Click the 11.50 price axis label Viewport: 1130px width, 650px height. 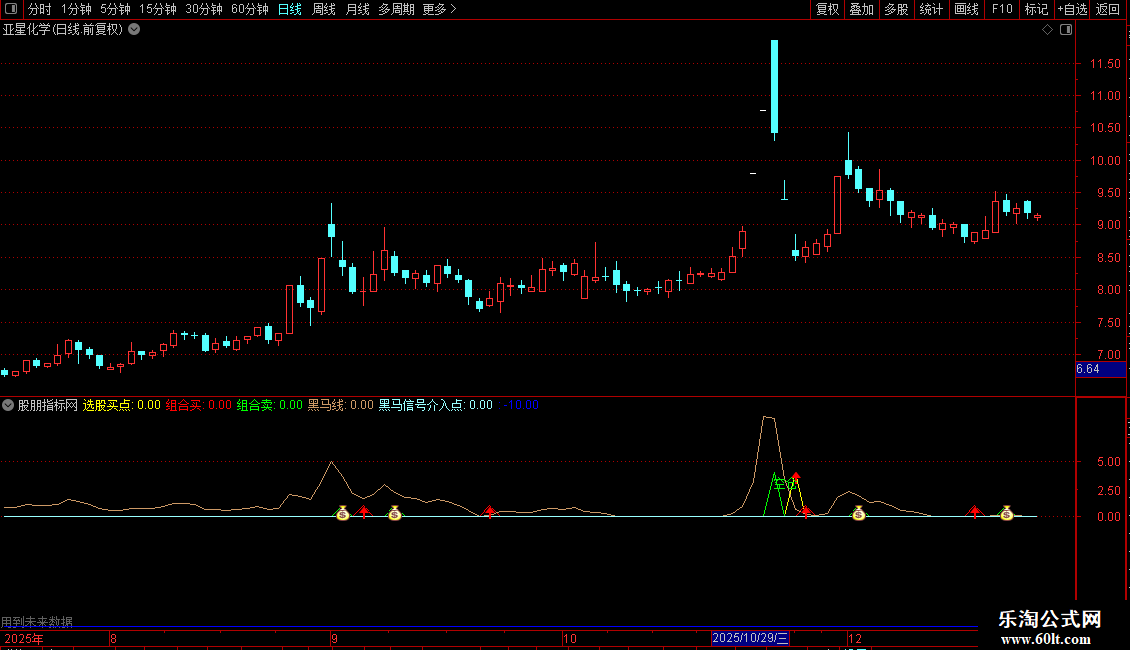[x=1105, y=64]
